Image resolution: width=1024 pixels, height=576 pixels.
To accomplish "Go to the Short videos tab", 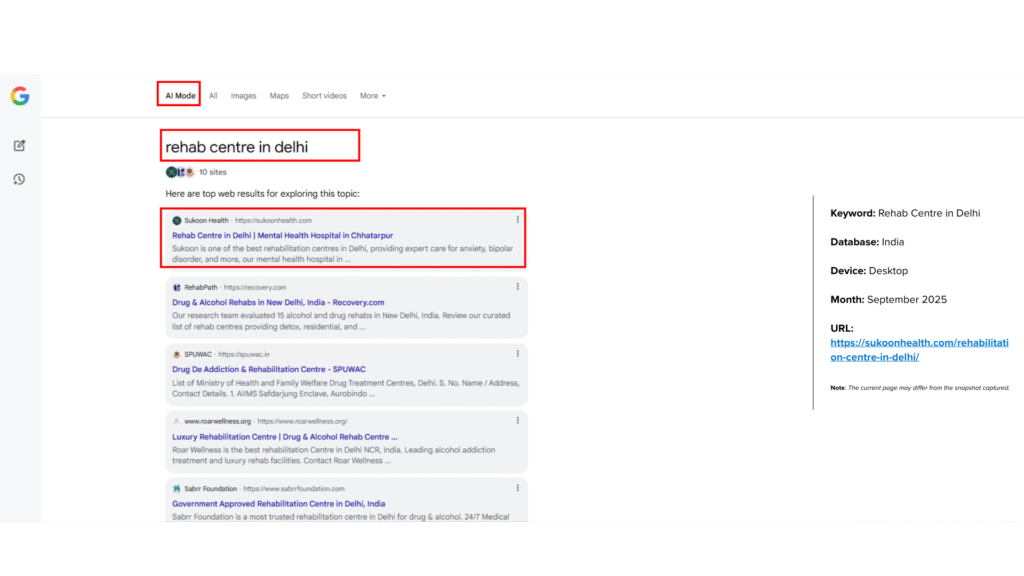I will (324, 96).
